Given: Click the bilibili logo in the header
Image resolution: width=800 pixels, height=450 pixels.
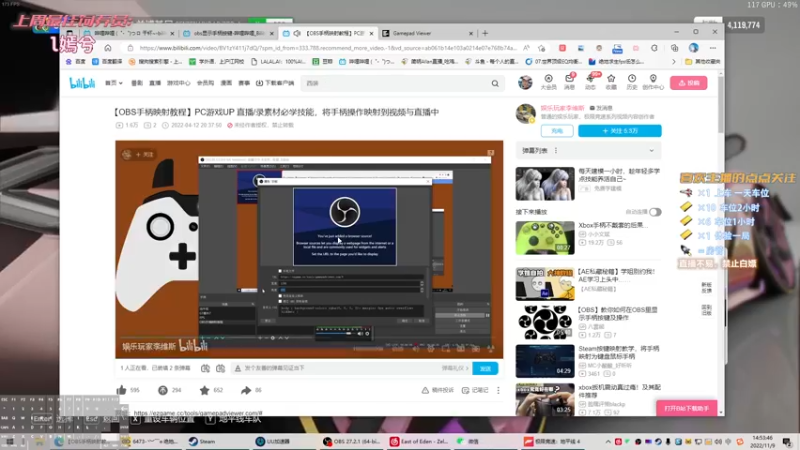Looking at the screenshot, I should 82,83.
